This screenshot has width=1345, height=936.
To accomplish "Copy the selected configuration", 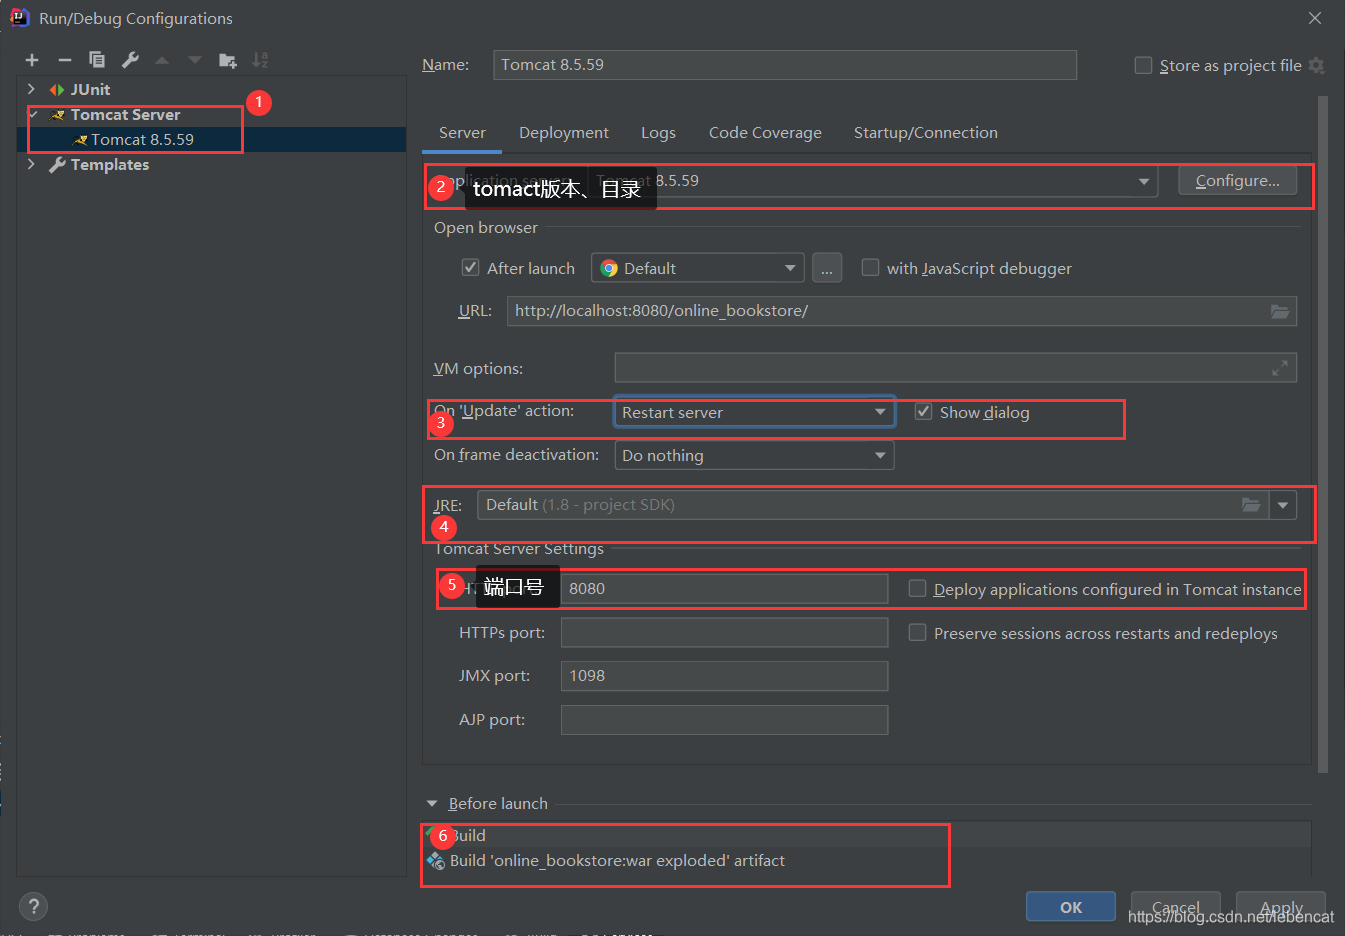I will pos(97,60).
